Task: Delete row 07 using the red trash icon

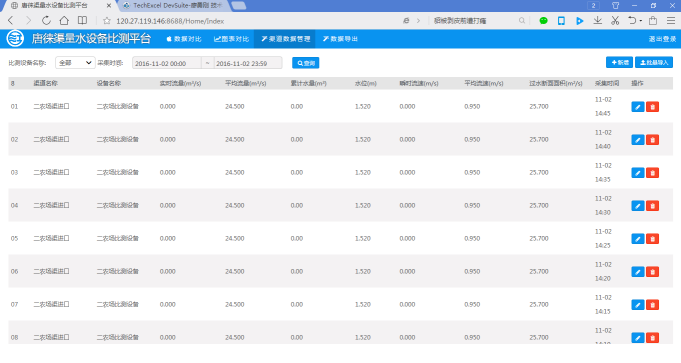Action: [x=652, y=305]
